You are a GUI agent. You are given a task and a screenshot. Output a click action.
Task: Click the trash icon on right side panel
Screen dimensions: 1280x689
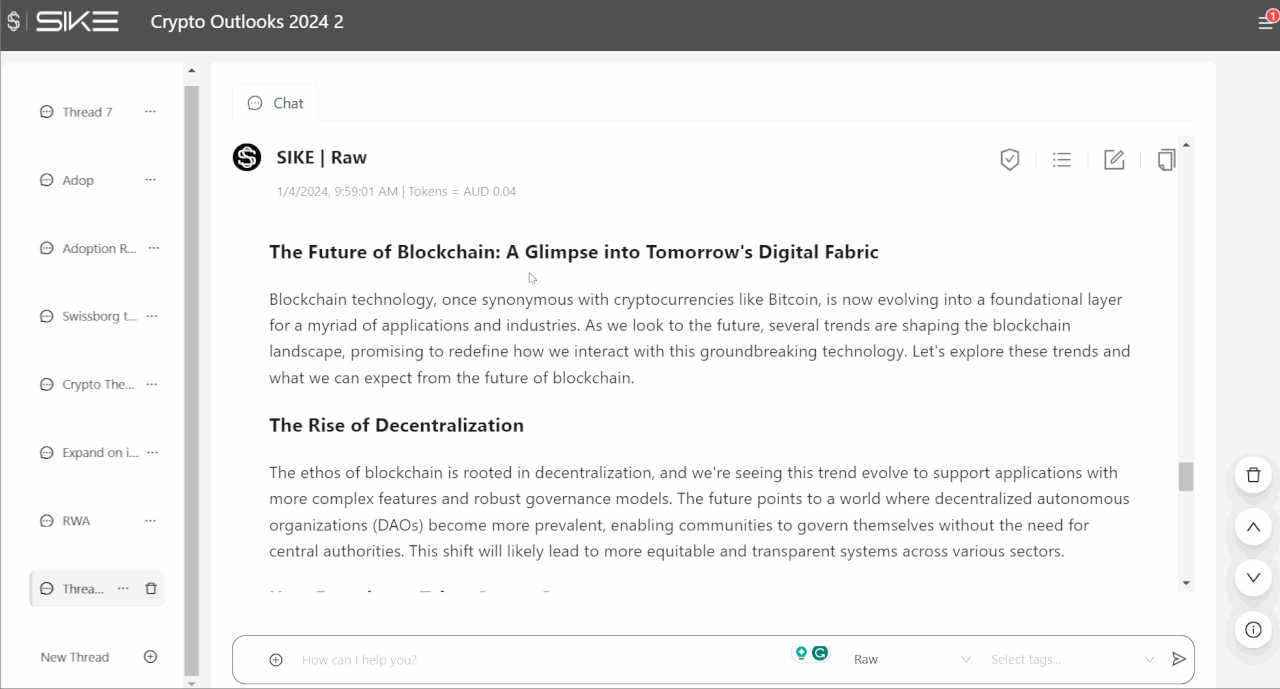(x=1253, y=475)
